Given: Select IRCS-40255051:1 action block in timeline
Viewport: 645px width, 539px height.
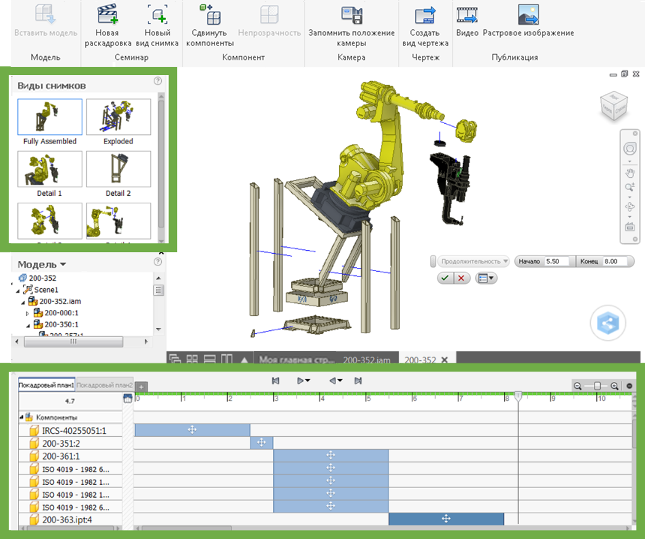Looking at the screenshot, I should [x=192, y=430].
